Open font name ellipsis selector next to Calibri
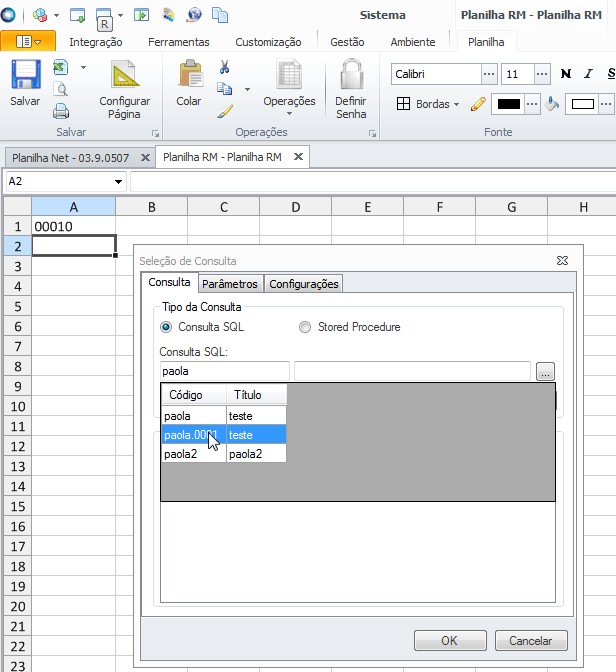 pyautogui.click(x=489, y=74)
